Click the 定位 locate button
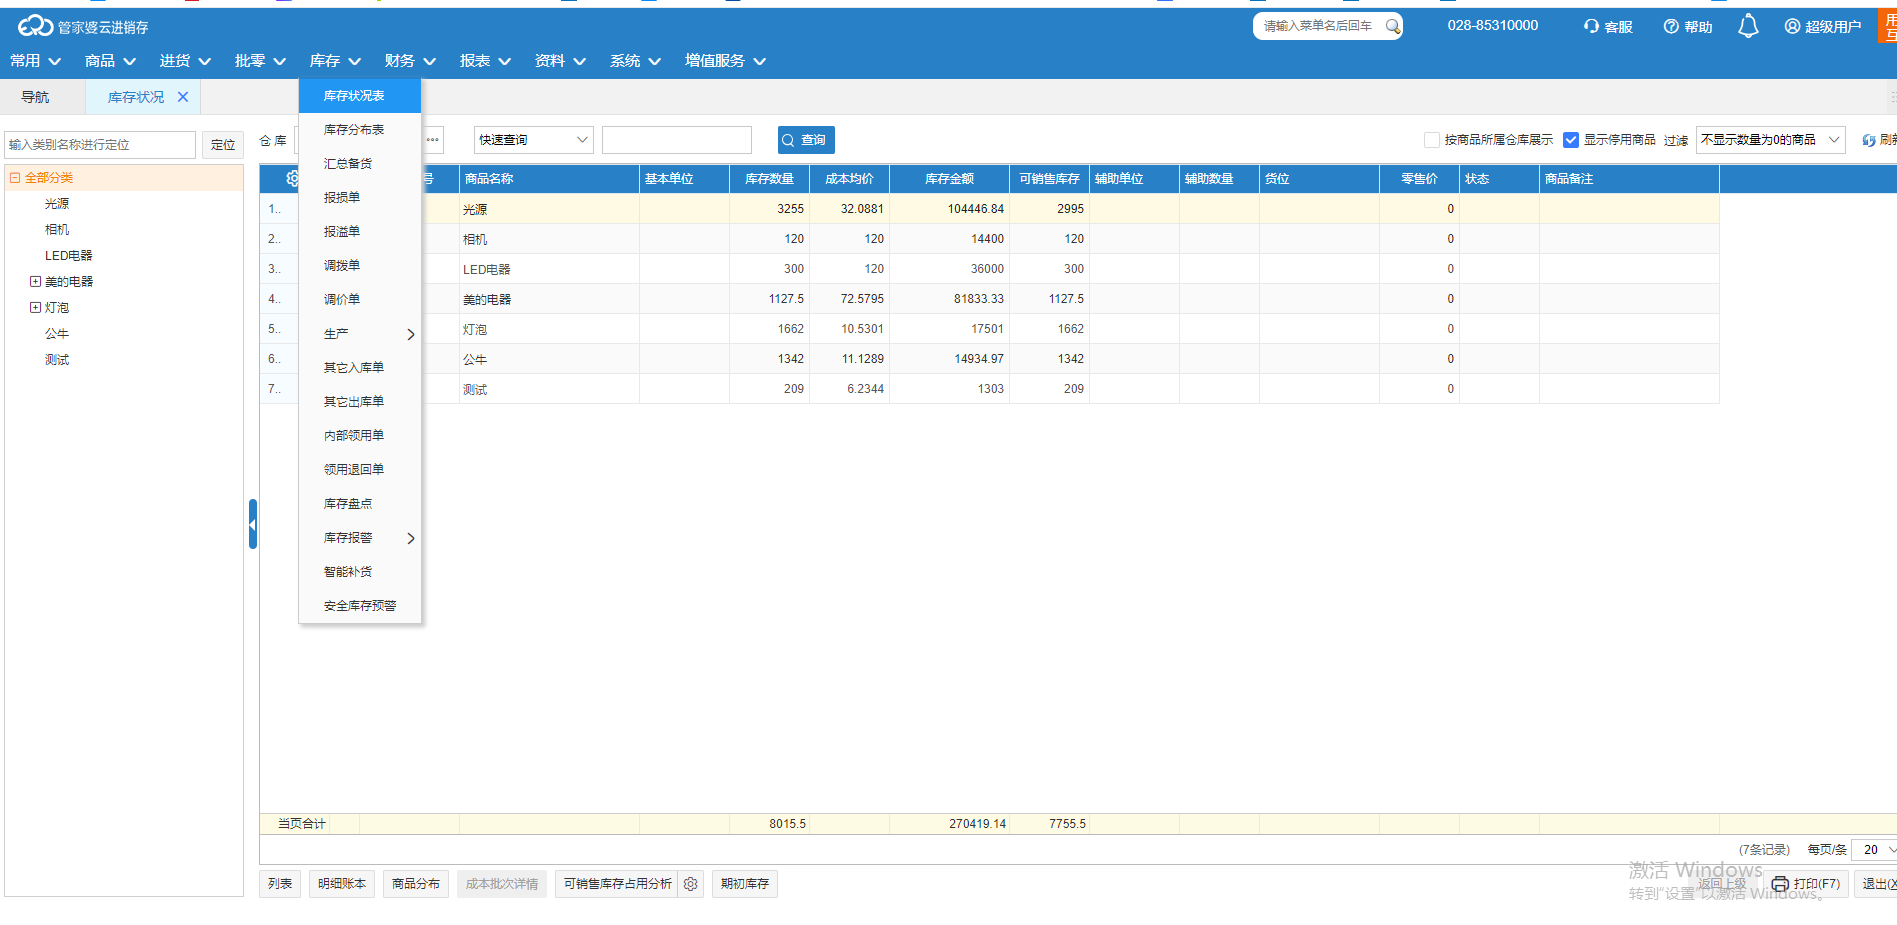Viewport: 1897px width, 925px height. tap(223, 145)
